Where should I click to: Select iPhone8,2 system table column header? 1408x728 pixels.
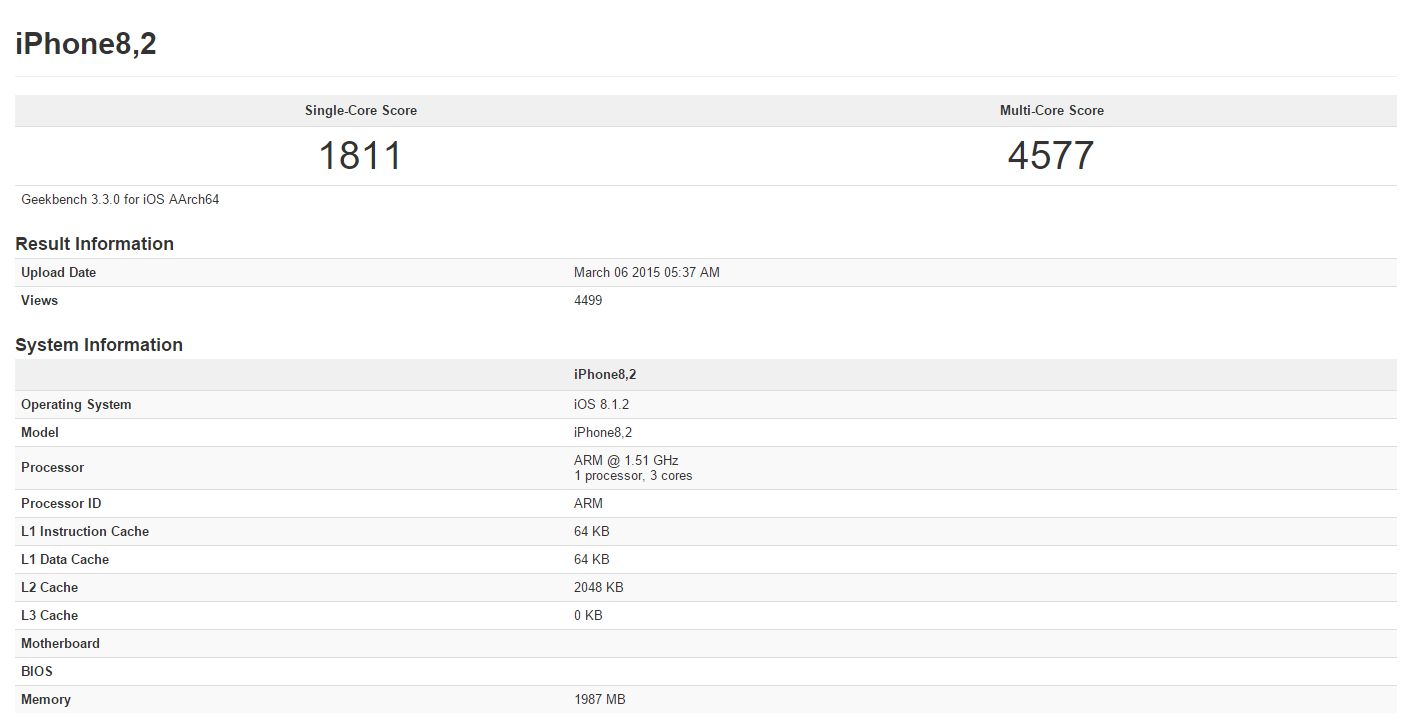[x=605, y=375]
